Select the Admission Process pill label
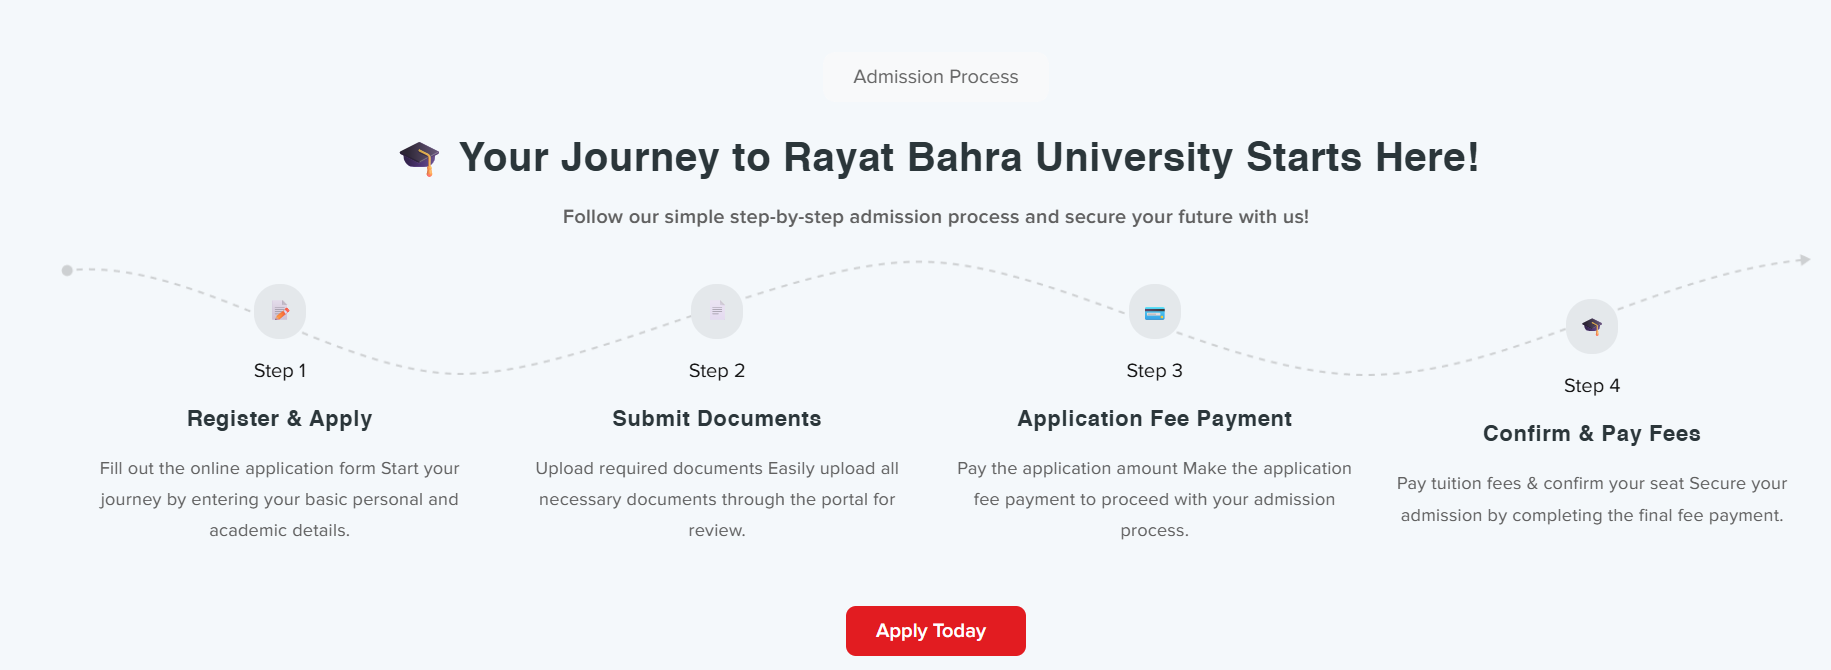Viewport: 1831px width, 670px height. [935, 77]
